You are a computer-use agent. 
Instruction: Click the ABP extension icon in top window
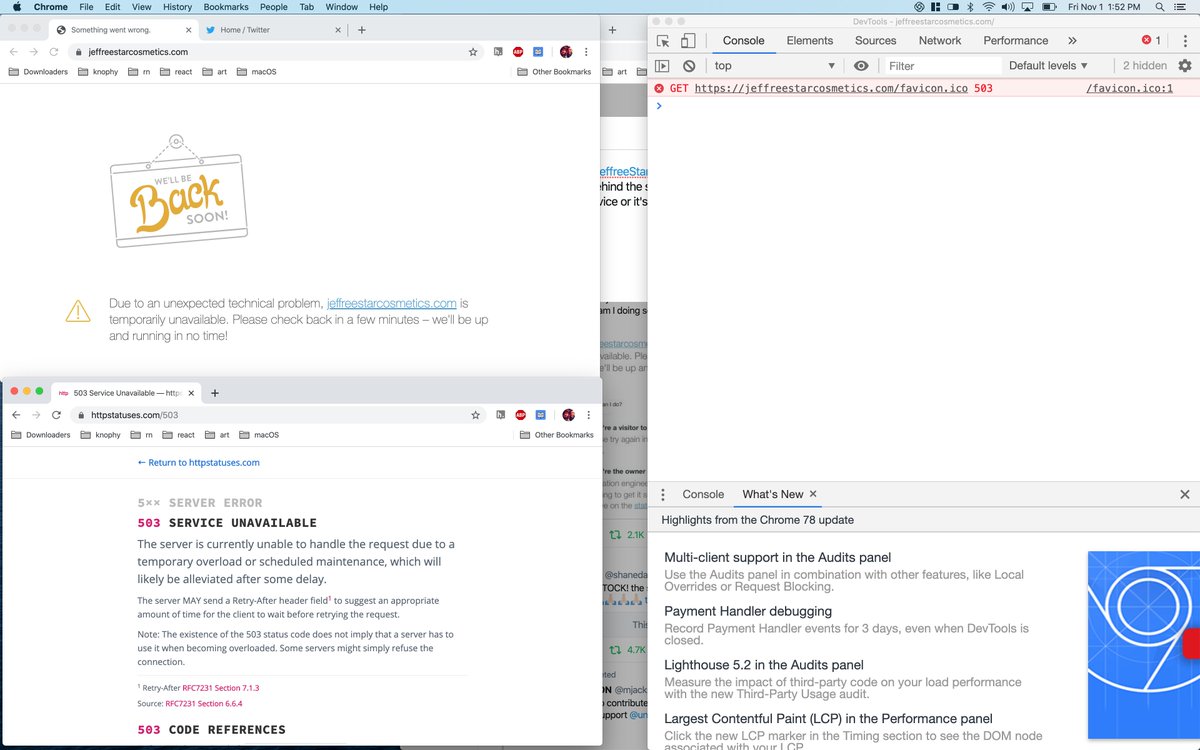(x=518, y=52)
